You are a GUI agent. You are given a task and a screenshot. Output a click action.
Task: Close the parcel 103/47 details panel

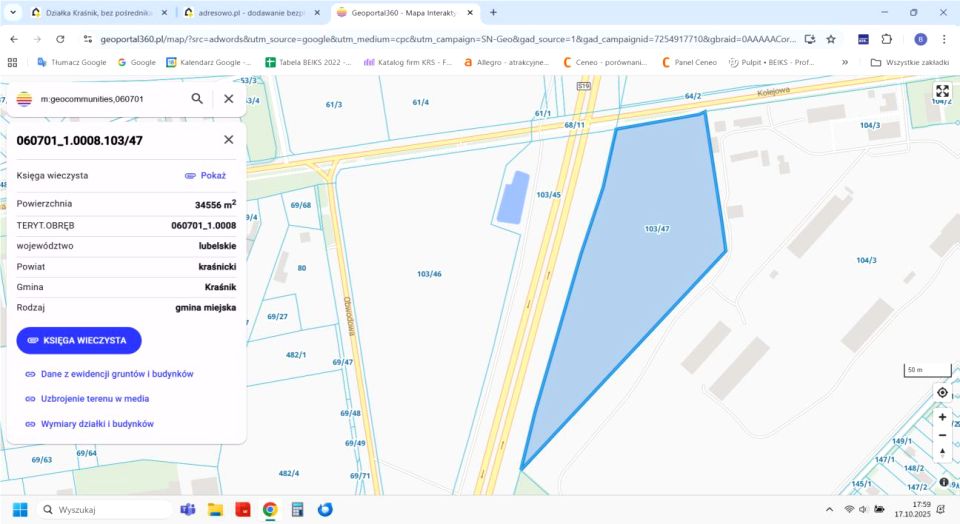tap(228, 140)
